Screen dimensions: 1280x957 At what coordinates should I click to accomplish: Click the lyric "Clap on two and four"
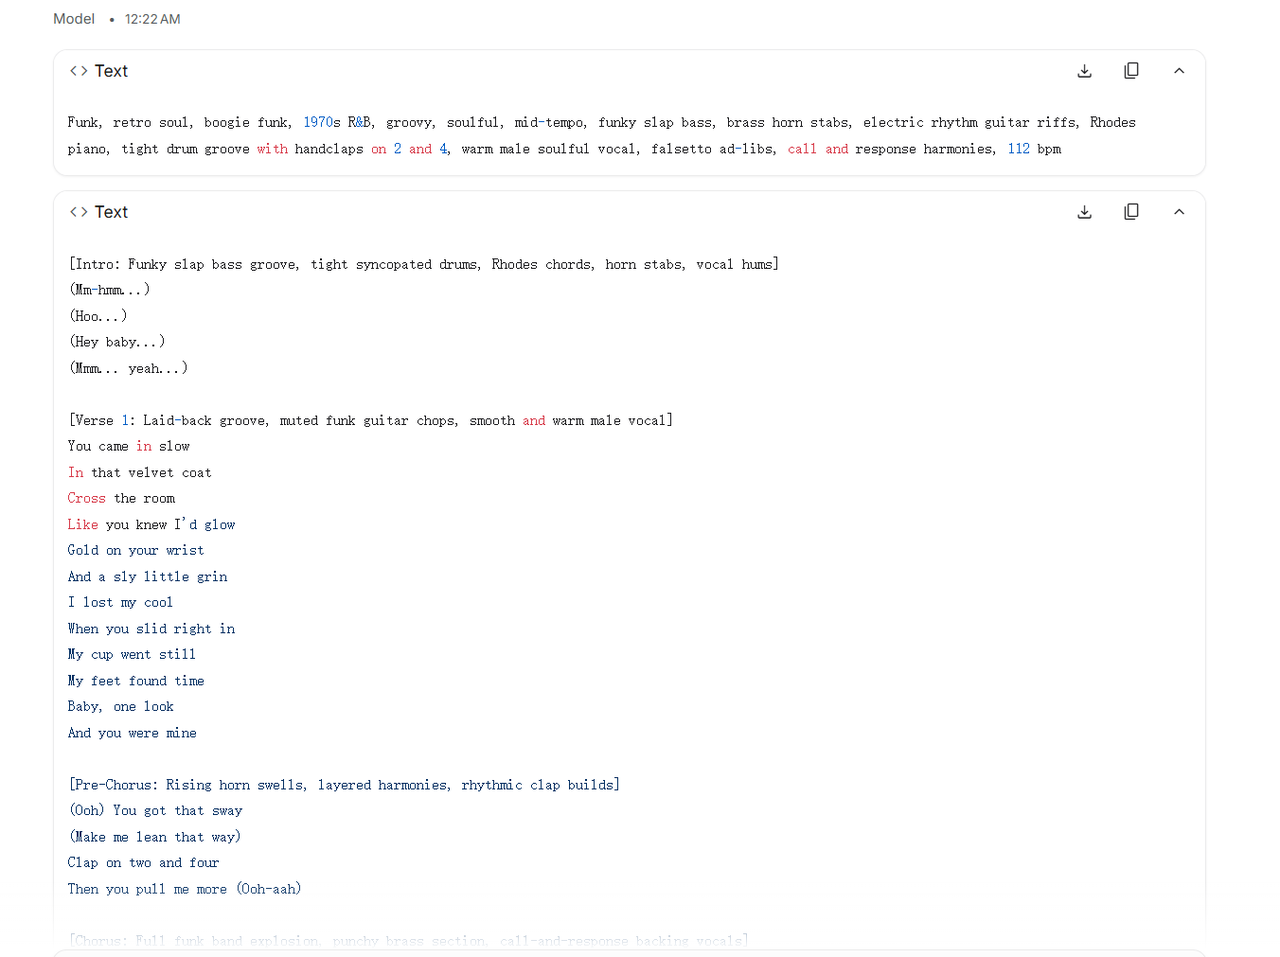point(144,862)
